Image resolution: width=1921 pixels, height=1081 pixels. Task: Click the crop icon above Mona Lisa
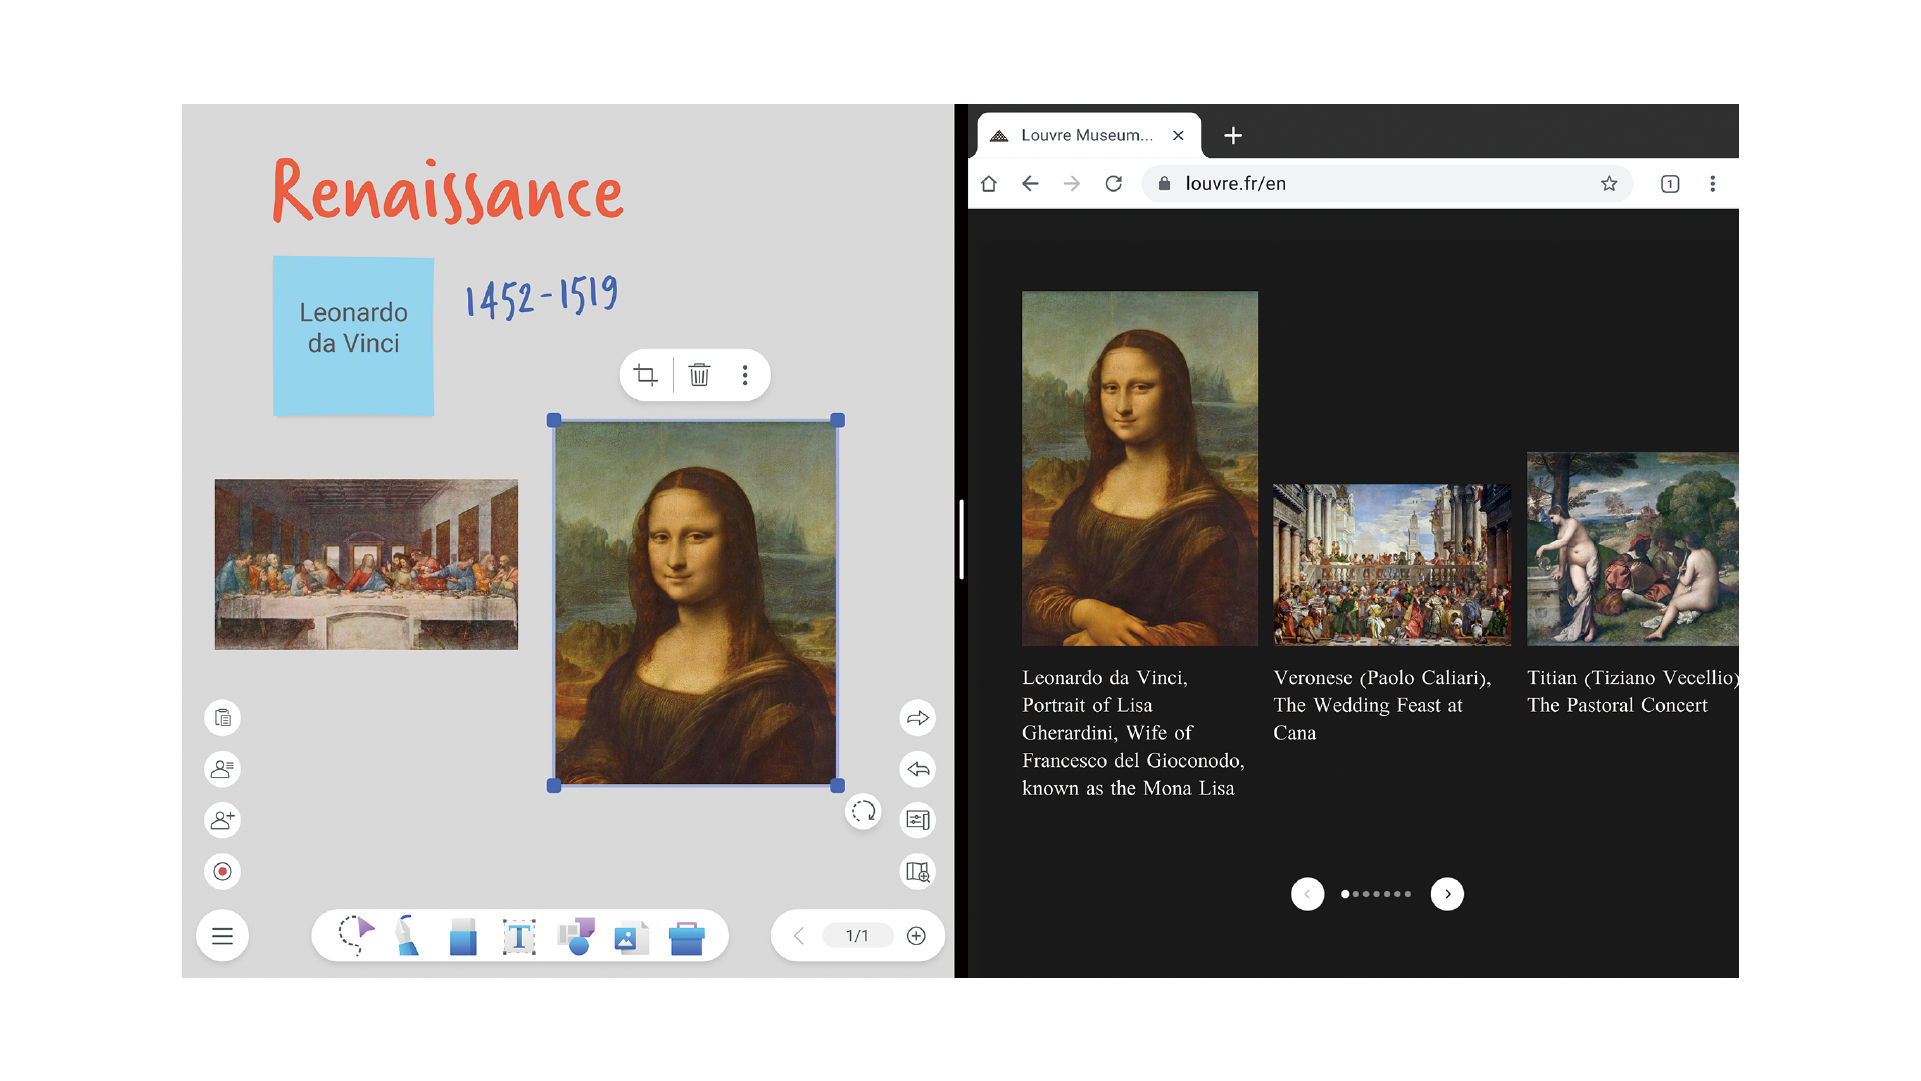coord(646,375)
